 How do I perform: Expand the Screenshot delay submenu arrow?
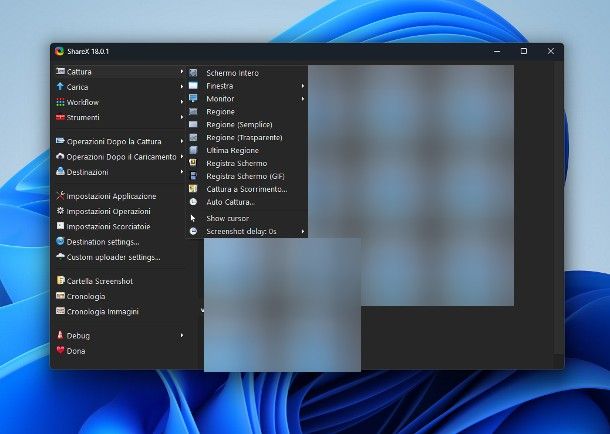click(x=303, y=231)
